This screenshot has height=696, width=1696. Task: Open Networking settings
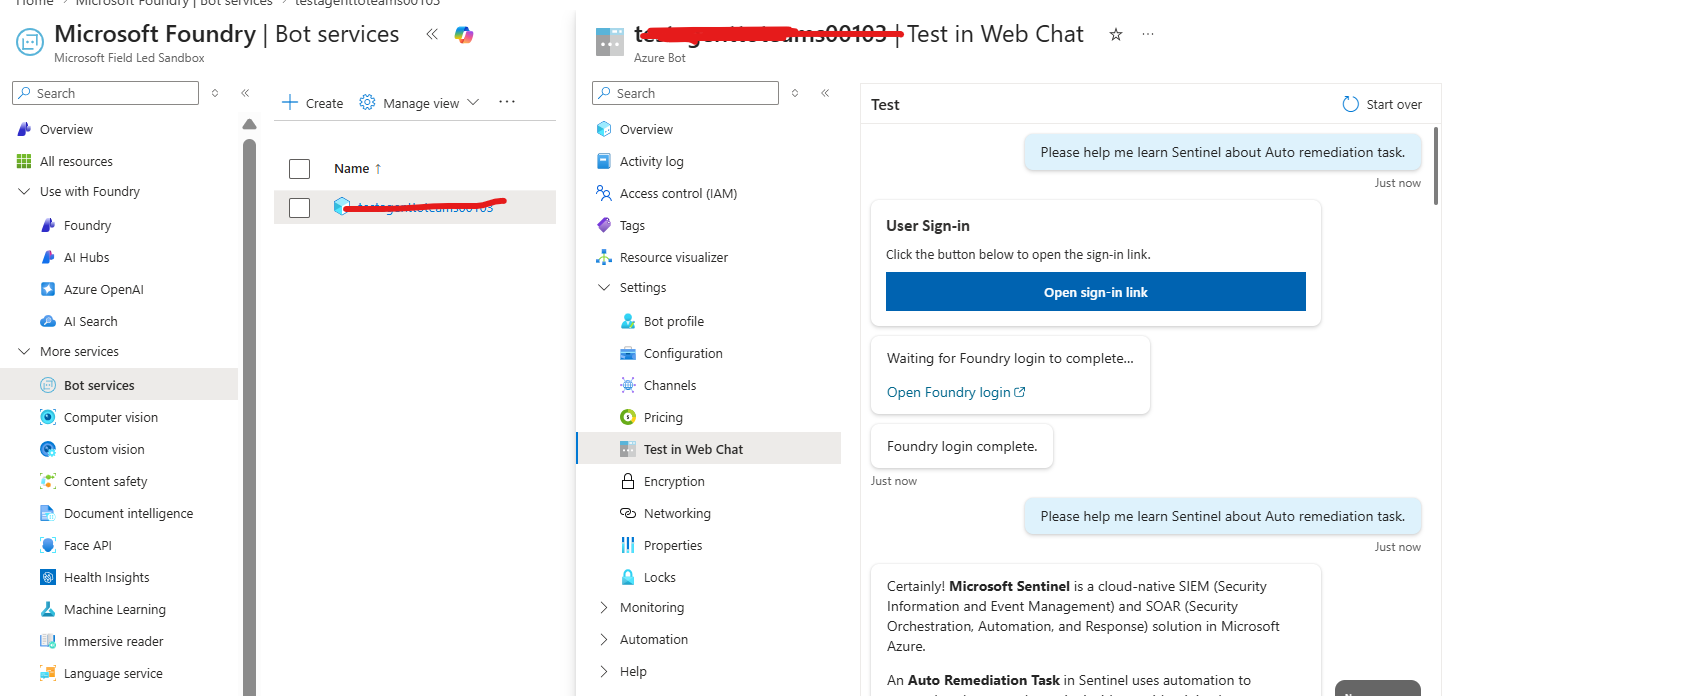point(677,513)
